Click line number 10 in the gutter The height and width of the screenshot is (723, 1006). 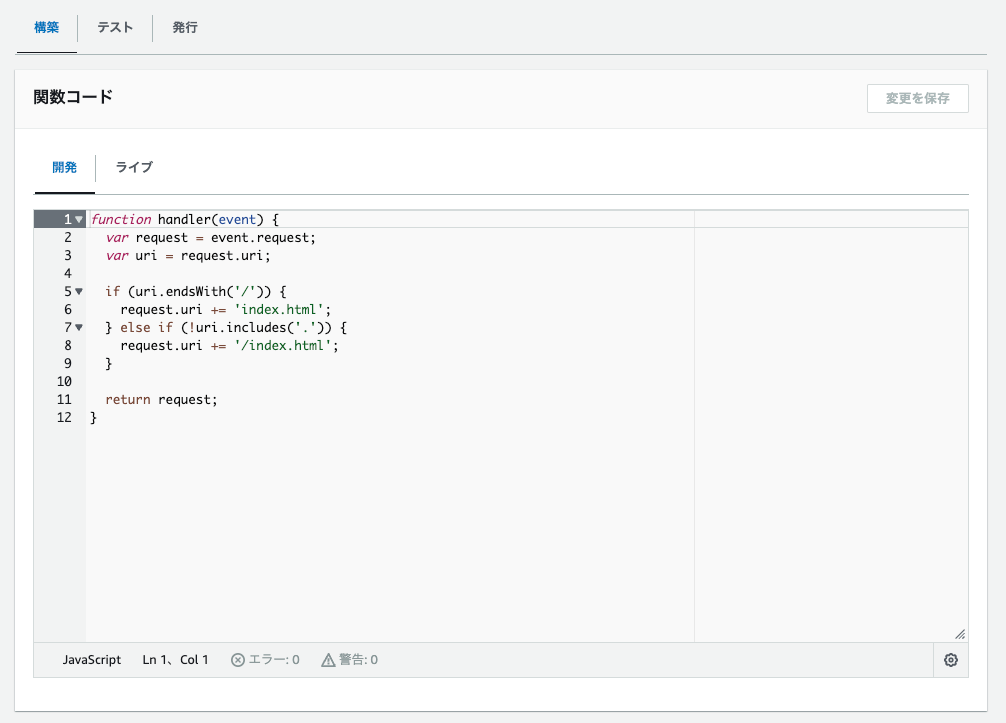coord(64,381)
